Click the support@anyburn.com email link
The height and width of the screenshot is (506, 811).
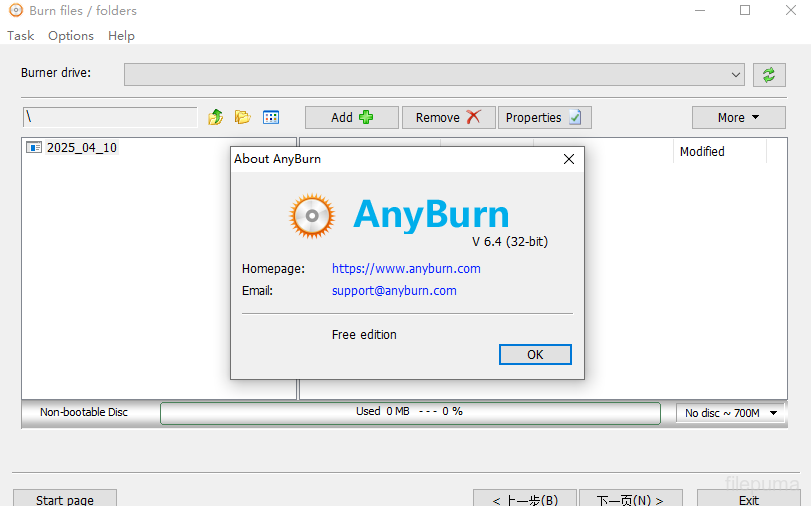pos(394,291)
